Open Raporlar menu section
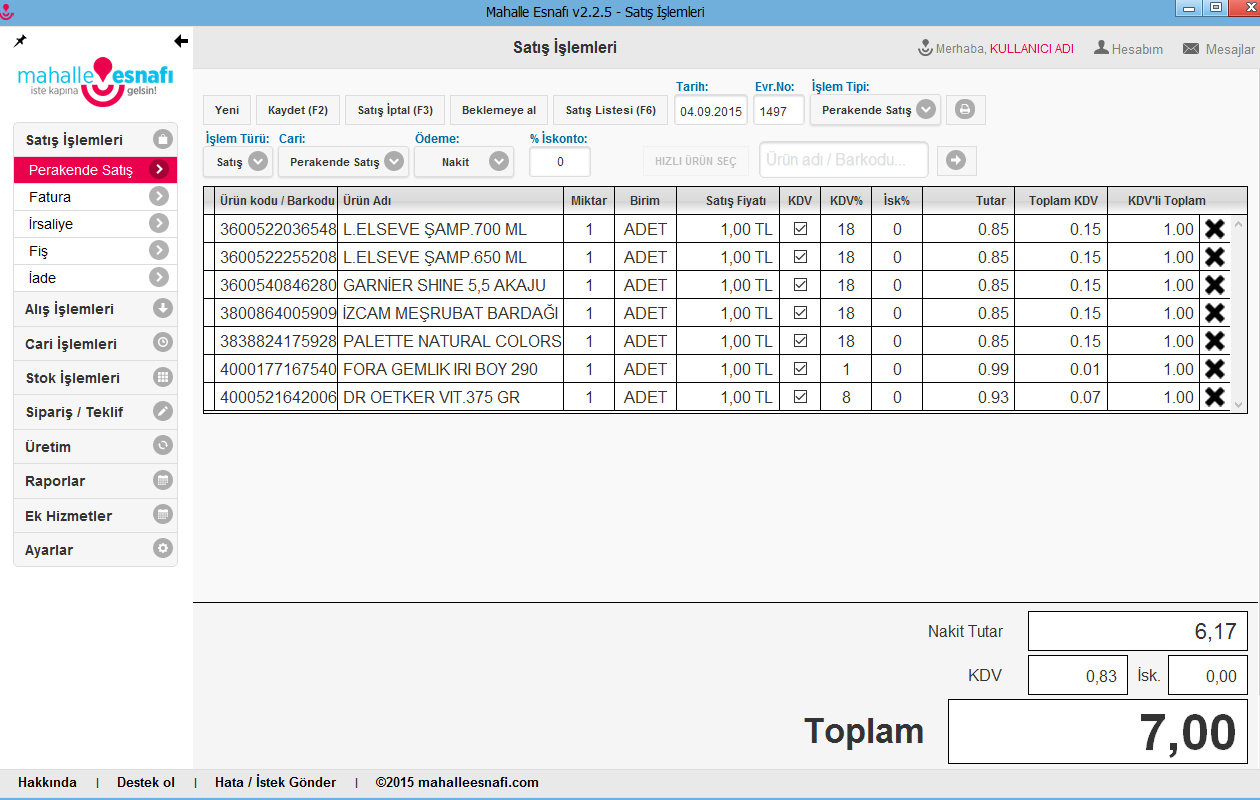 95,481
